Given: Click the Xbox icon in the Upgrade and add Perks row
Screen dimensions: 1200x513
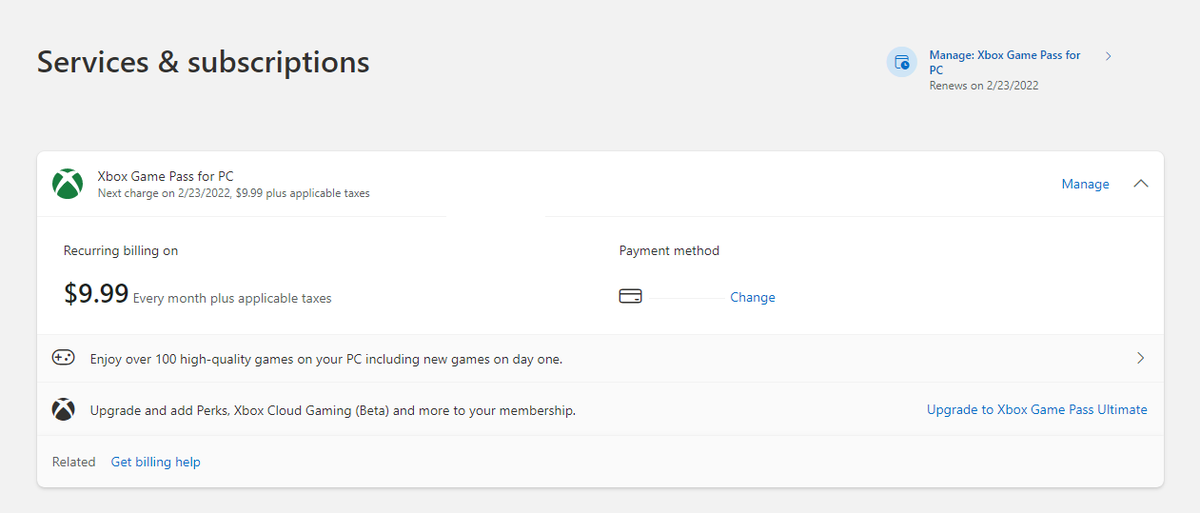Looking at the screenshot, I should click(63, 409).
